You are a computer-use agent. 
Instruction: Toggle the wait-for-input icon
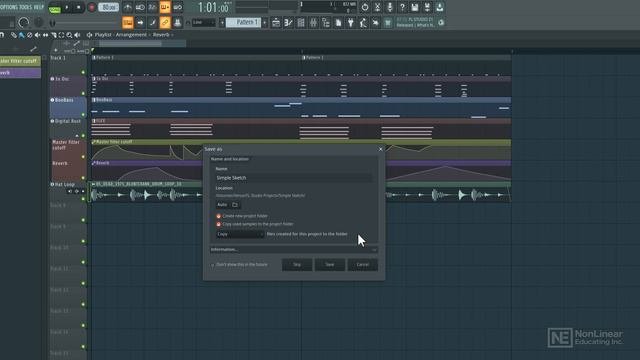[140, 7]
